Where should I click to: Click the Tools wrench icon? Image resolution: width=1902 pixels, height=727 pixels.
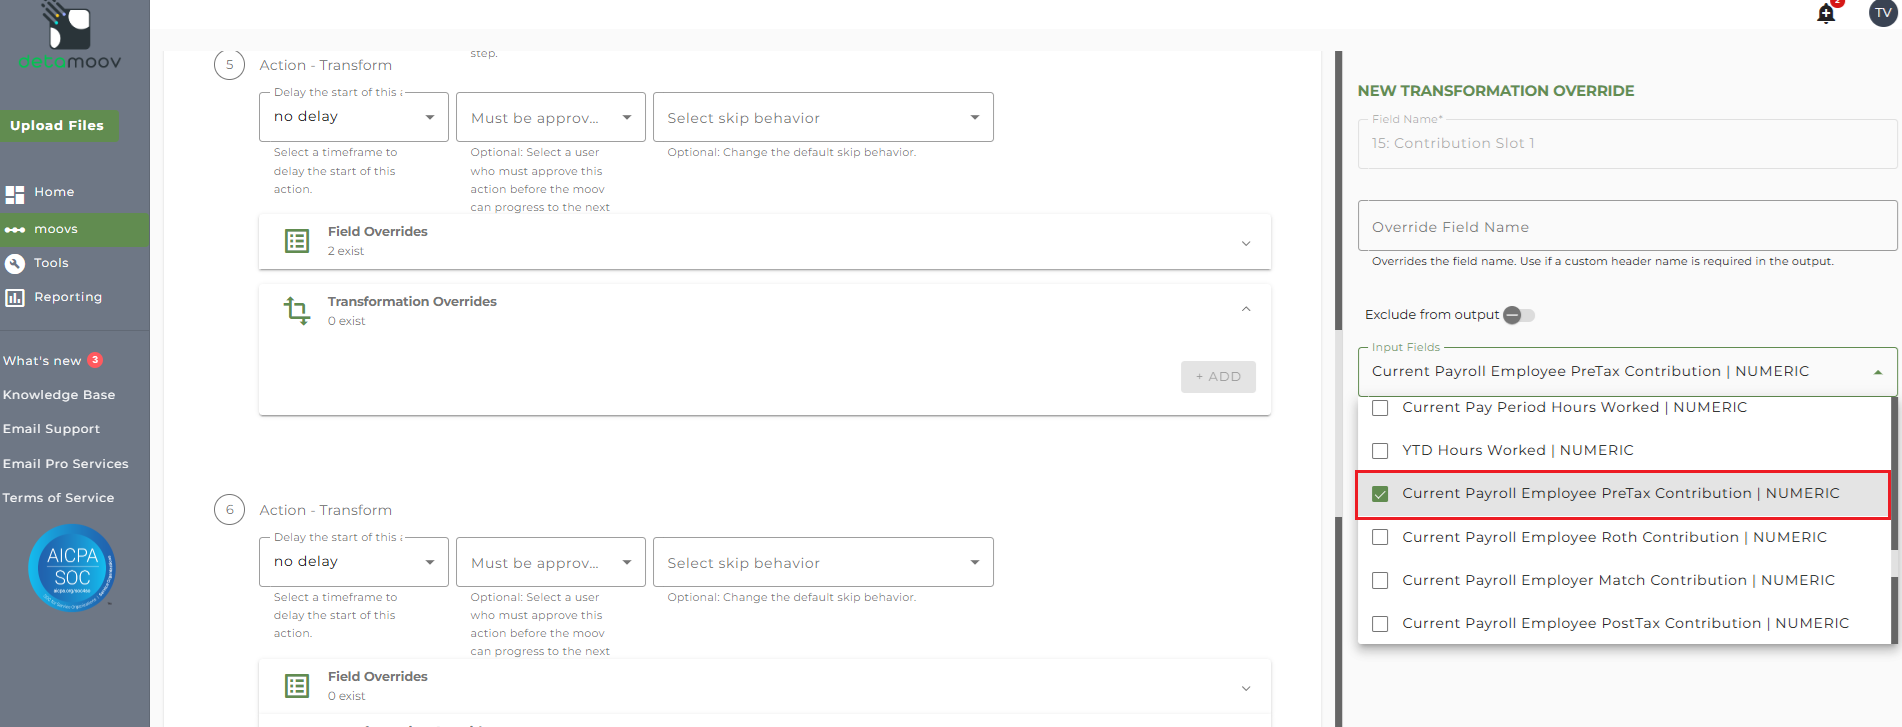tap(15, 263)
